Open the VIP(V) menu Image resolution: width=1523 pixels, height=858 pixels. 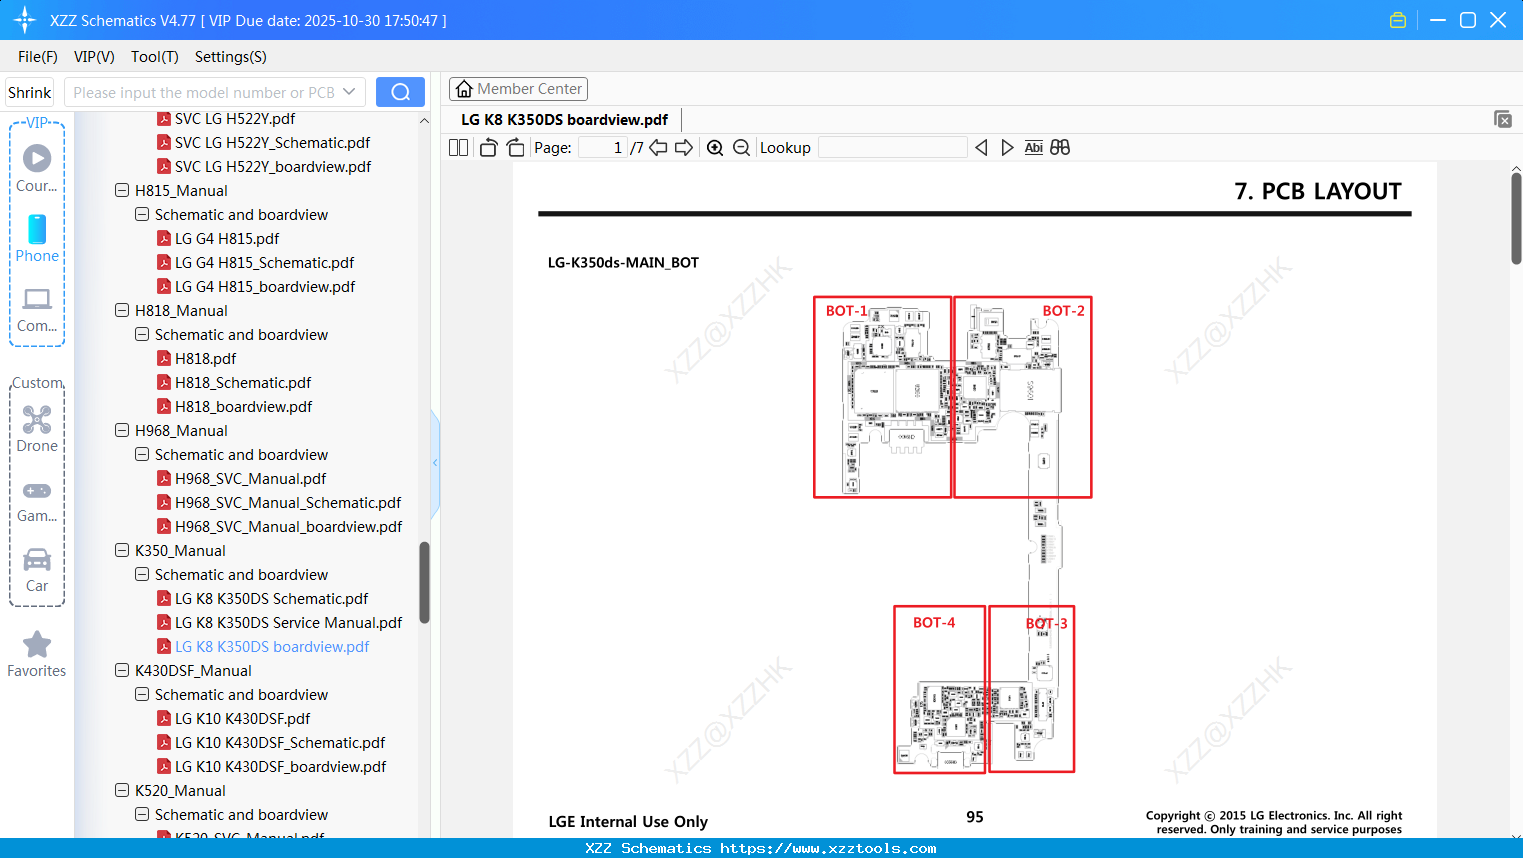[94, 57]
